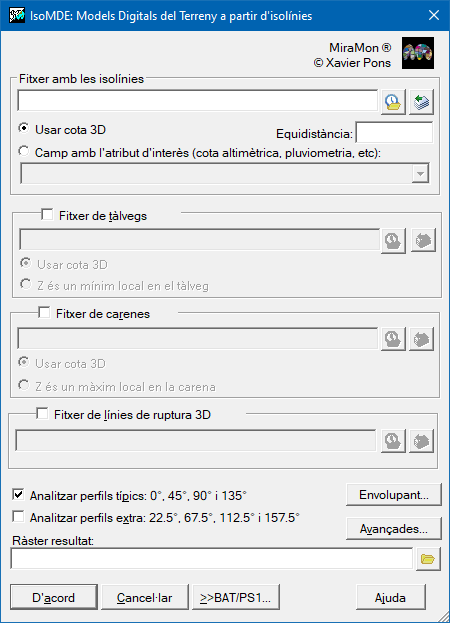Check Analitzar perfils extra option
The height and width of the screenshot is (623, 450).
coord(18,517)
